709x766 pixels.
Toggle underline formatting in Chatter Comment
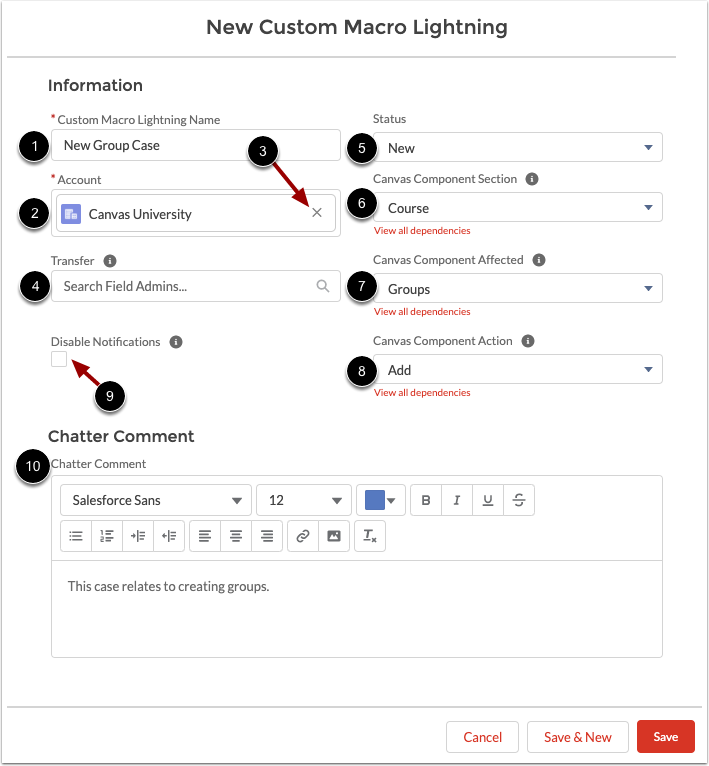coord(488,500)
